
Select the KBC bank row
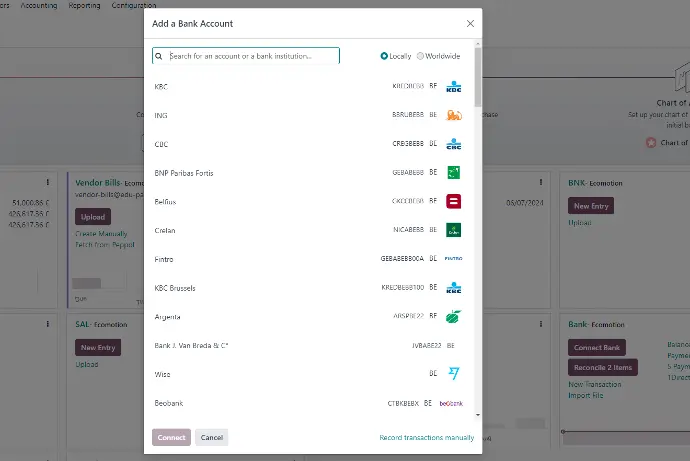click(308, 87)
